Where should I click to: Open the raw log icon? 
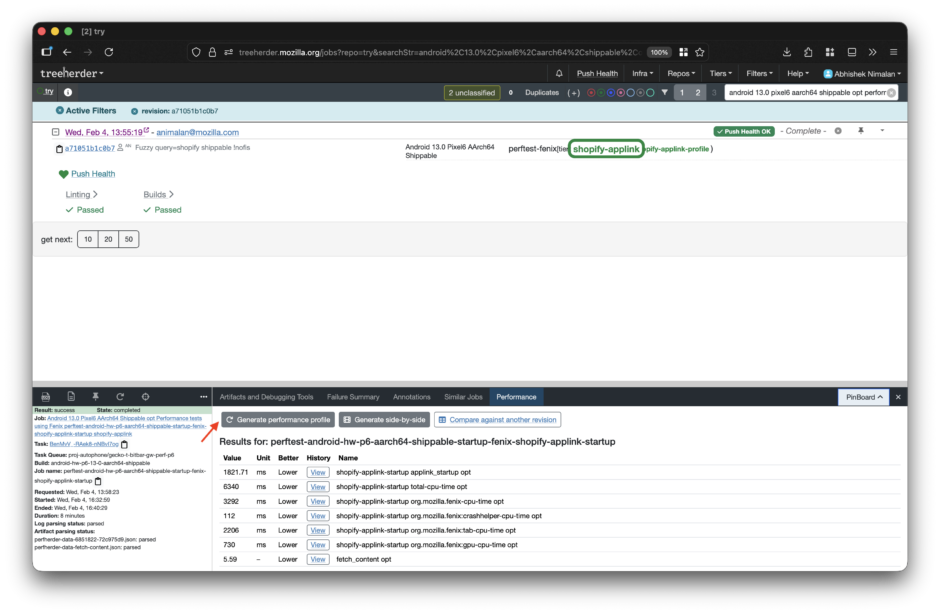click(x=44, y=396)
